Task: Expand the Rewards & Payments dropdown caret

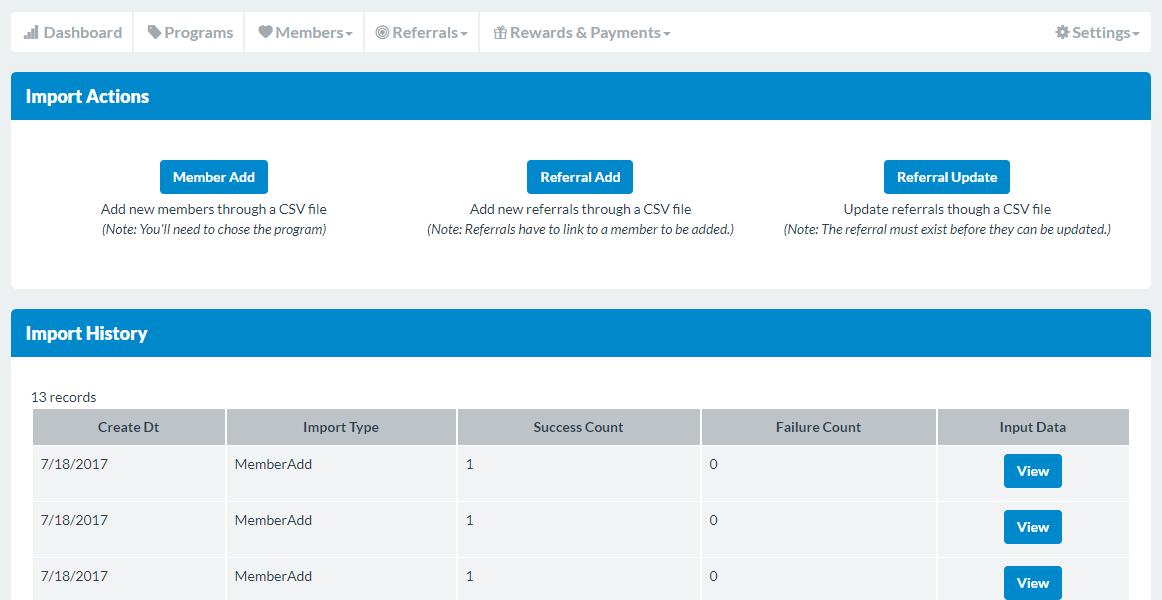Action: tap(667, 34)
